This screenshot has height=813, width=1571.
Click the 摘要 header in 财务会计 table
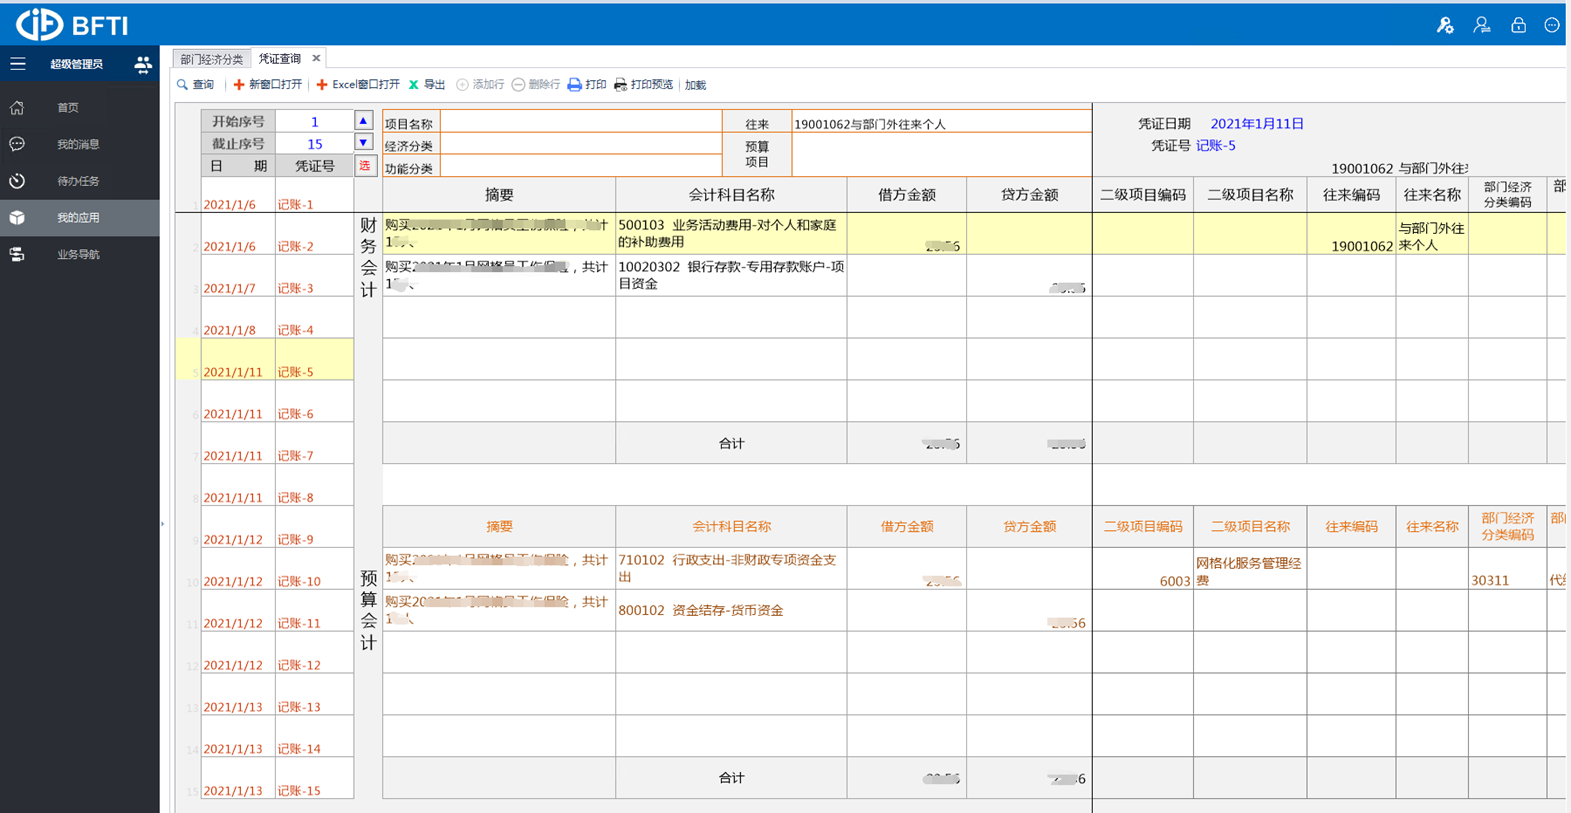coord(499,195)
